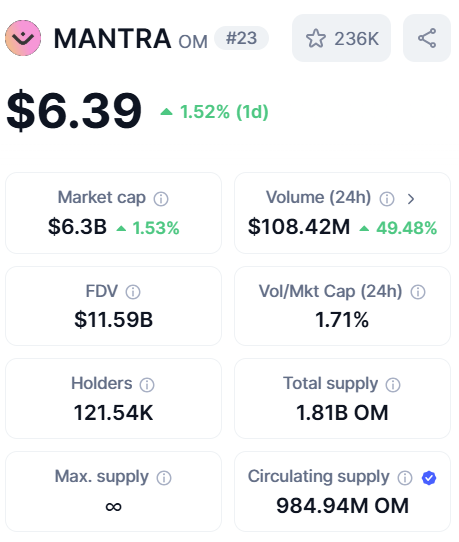Click the Holders info icon
The width and height of the screenshot is (459, 542).
coord(147,385)
